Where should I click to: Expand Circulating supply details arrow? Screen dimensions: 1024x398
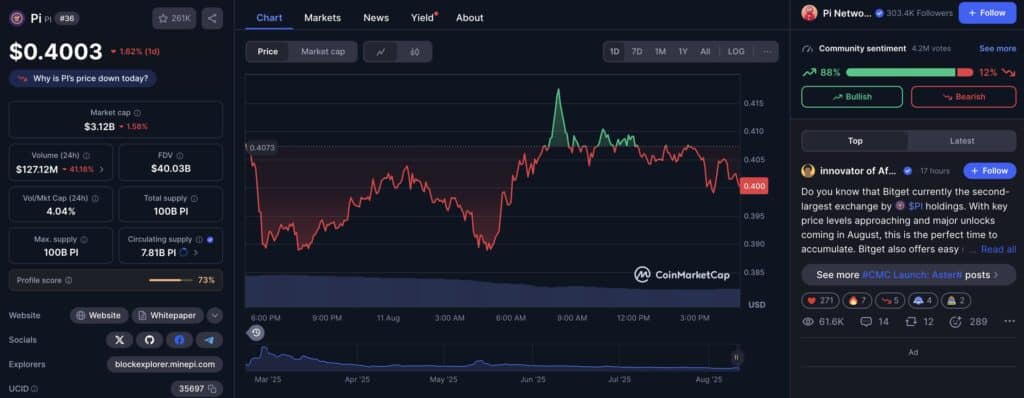196,252
